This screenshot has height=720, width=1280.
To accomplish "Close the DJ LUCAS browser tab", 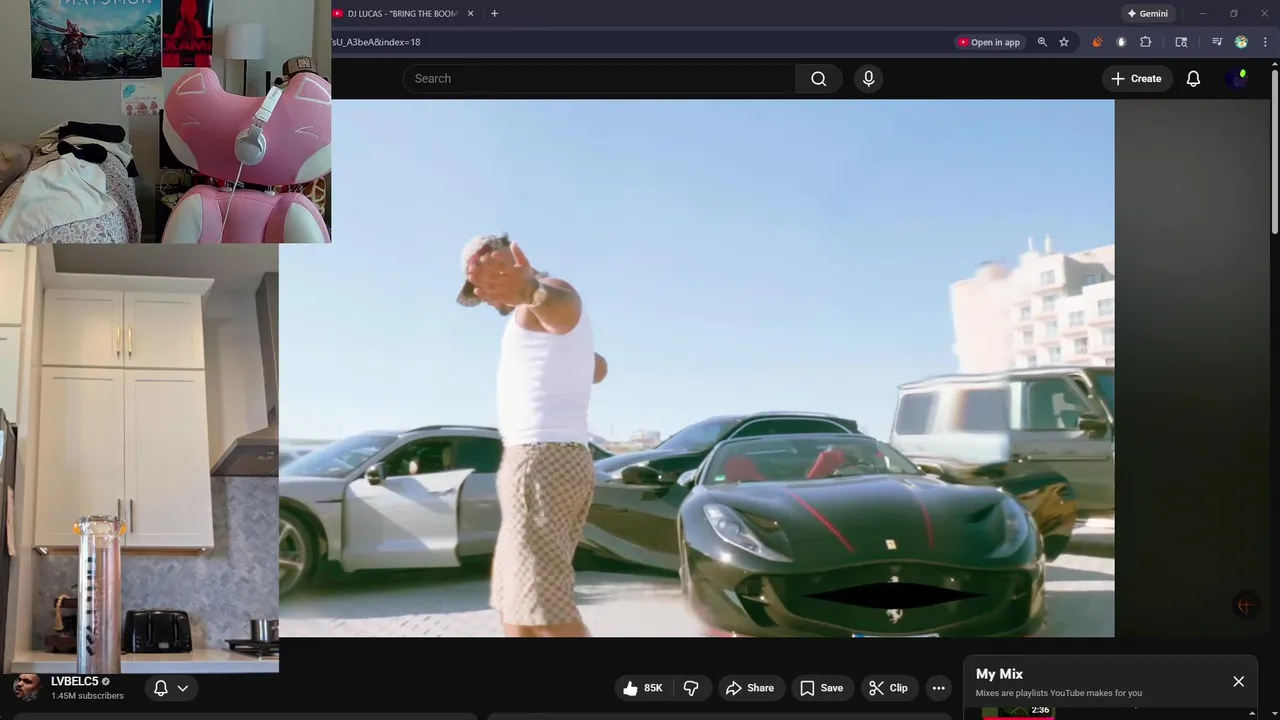I will pyautogui.click(x=470, y=14).
